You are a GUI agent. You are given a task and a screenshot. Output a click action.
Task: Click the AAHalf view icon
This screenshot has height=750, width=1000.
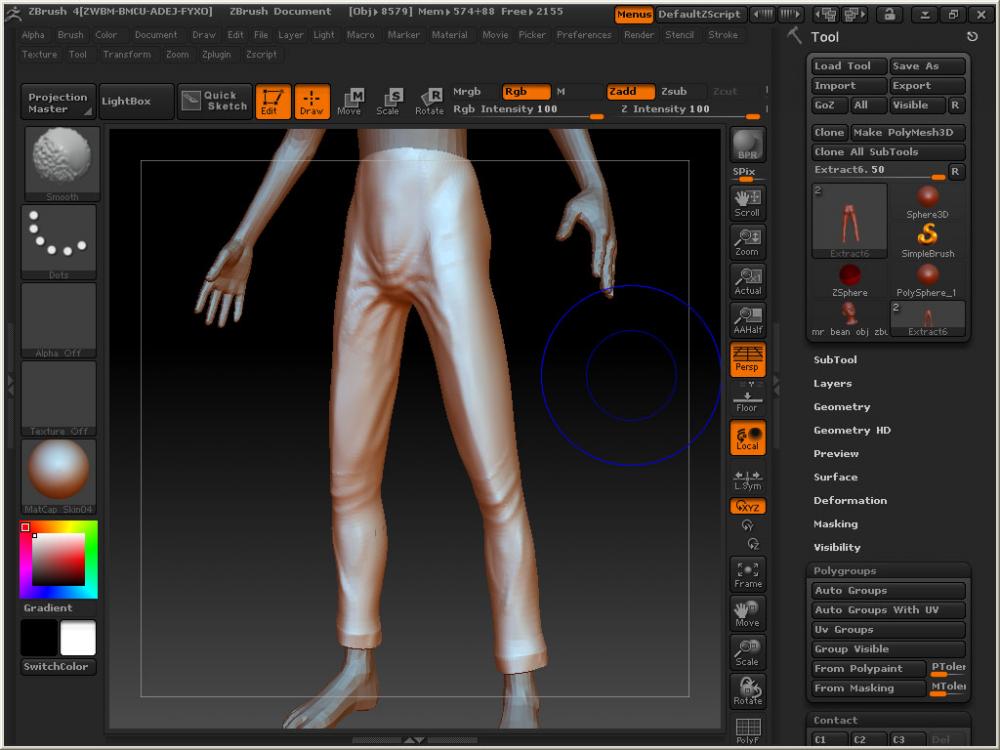747,319
